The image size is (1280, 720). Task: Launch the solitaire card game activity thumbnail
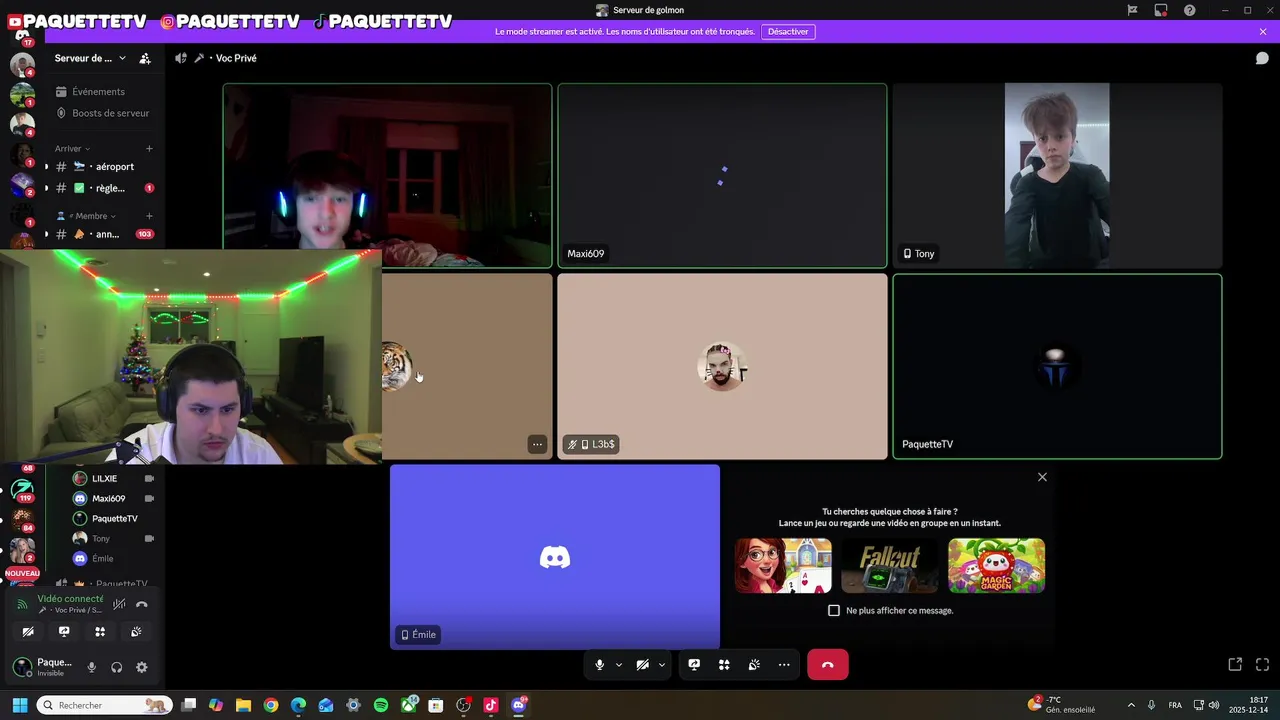tap(783, 565)
